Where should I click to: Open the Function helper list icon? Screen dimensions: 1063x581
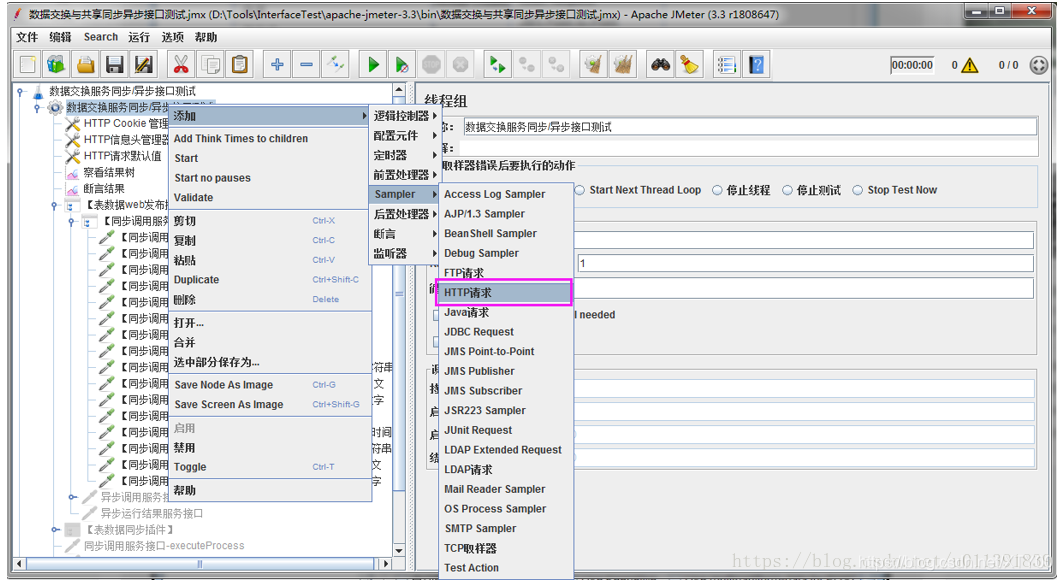coord(726,65)
